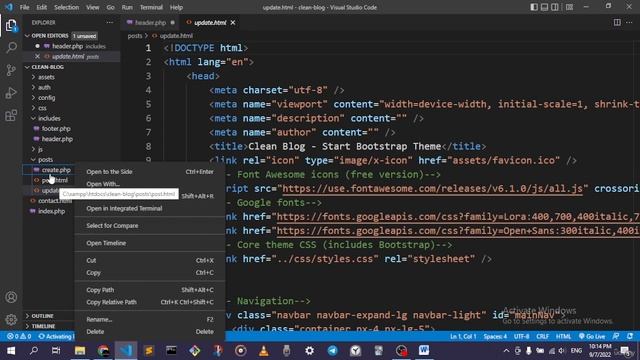Click the notifications bell in status bar
Image resolution: width=640 pixels, height=360 pixels.
(x=630, y=337)
